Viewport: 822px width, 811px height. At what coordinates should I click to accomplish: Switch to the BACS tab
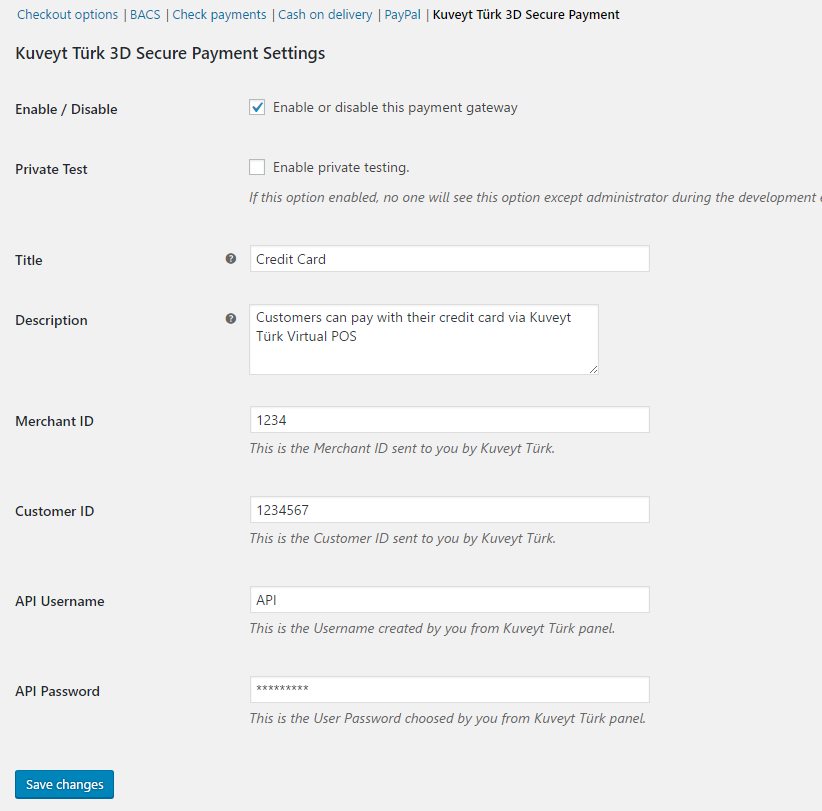(x=145, y=15)
